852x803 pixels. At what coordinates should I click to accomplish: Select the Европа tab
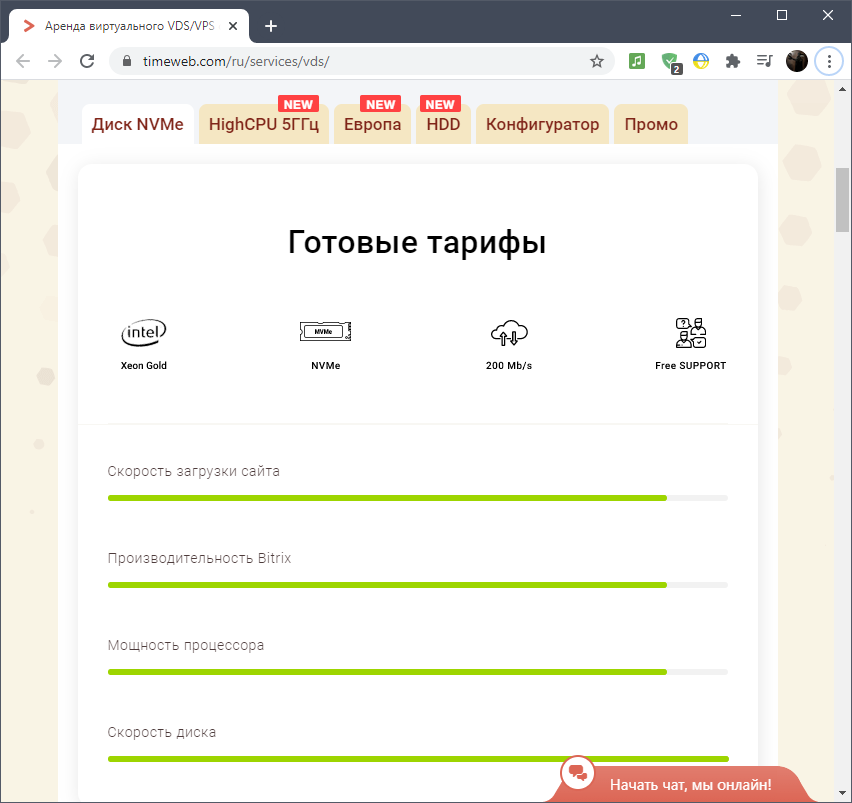click(x=372, y=125)
